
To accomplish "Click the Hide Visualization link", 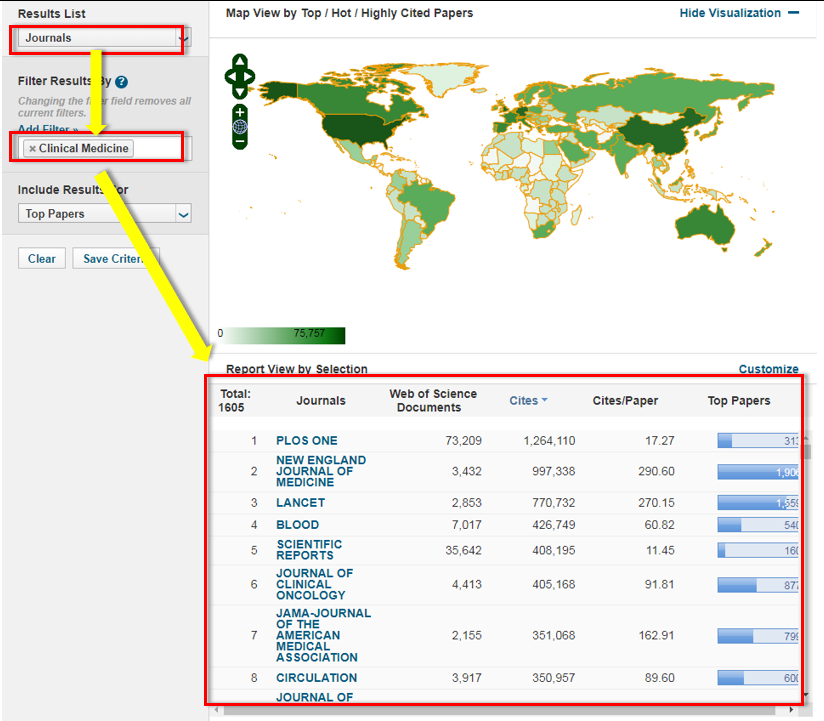I will tap(730, 13).
